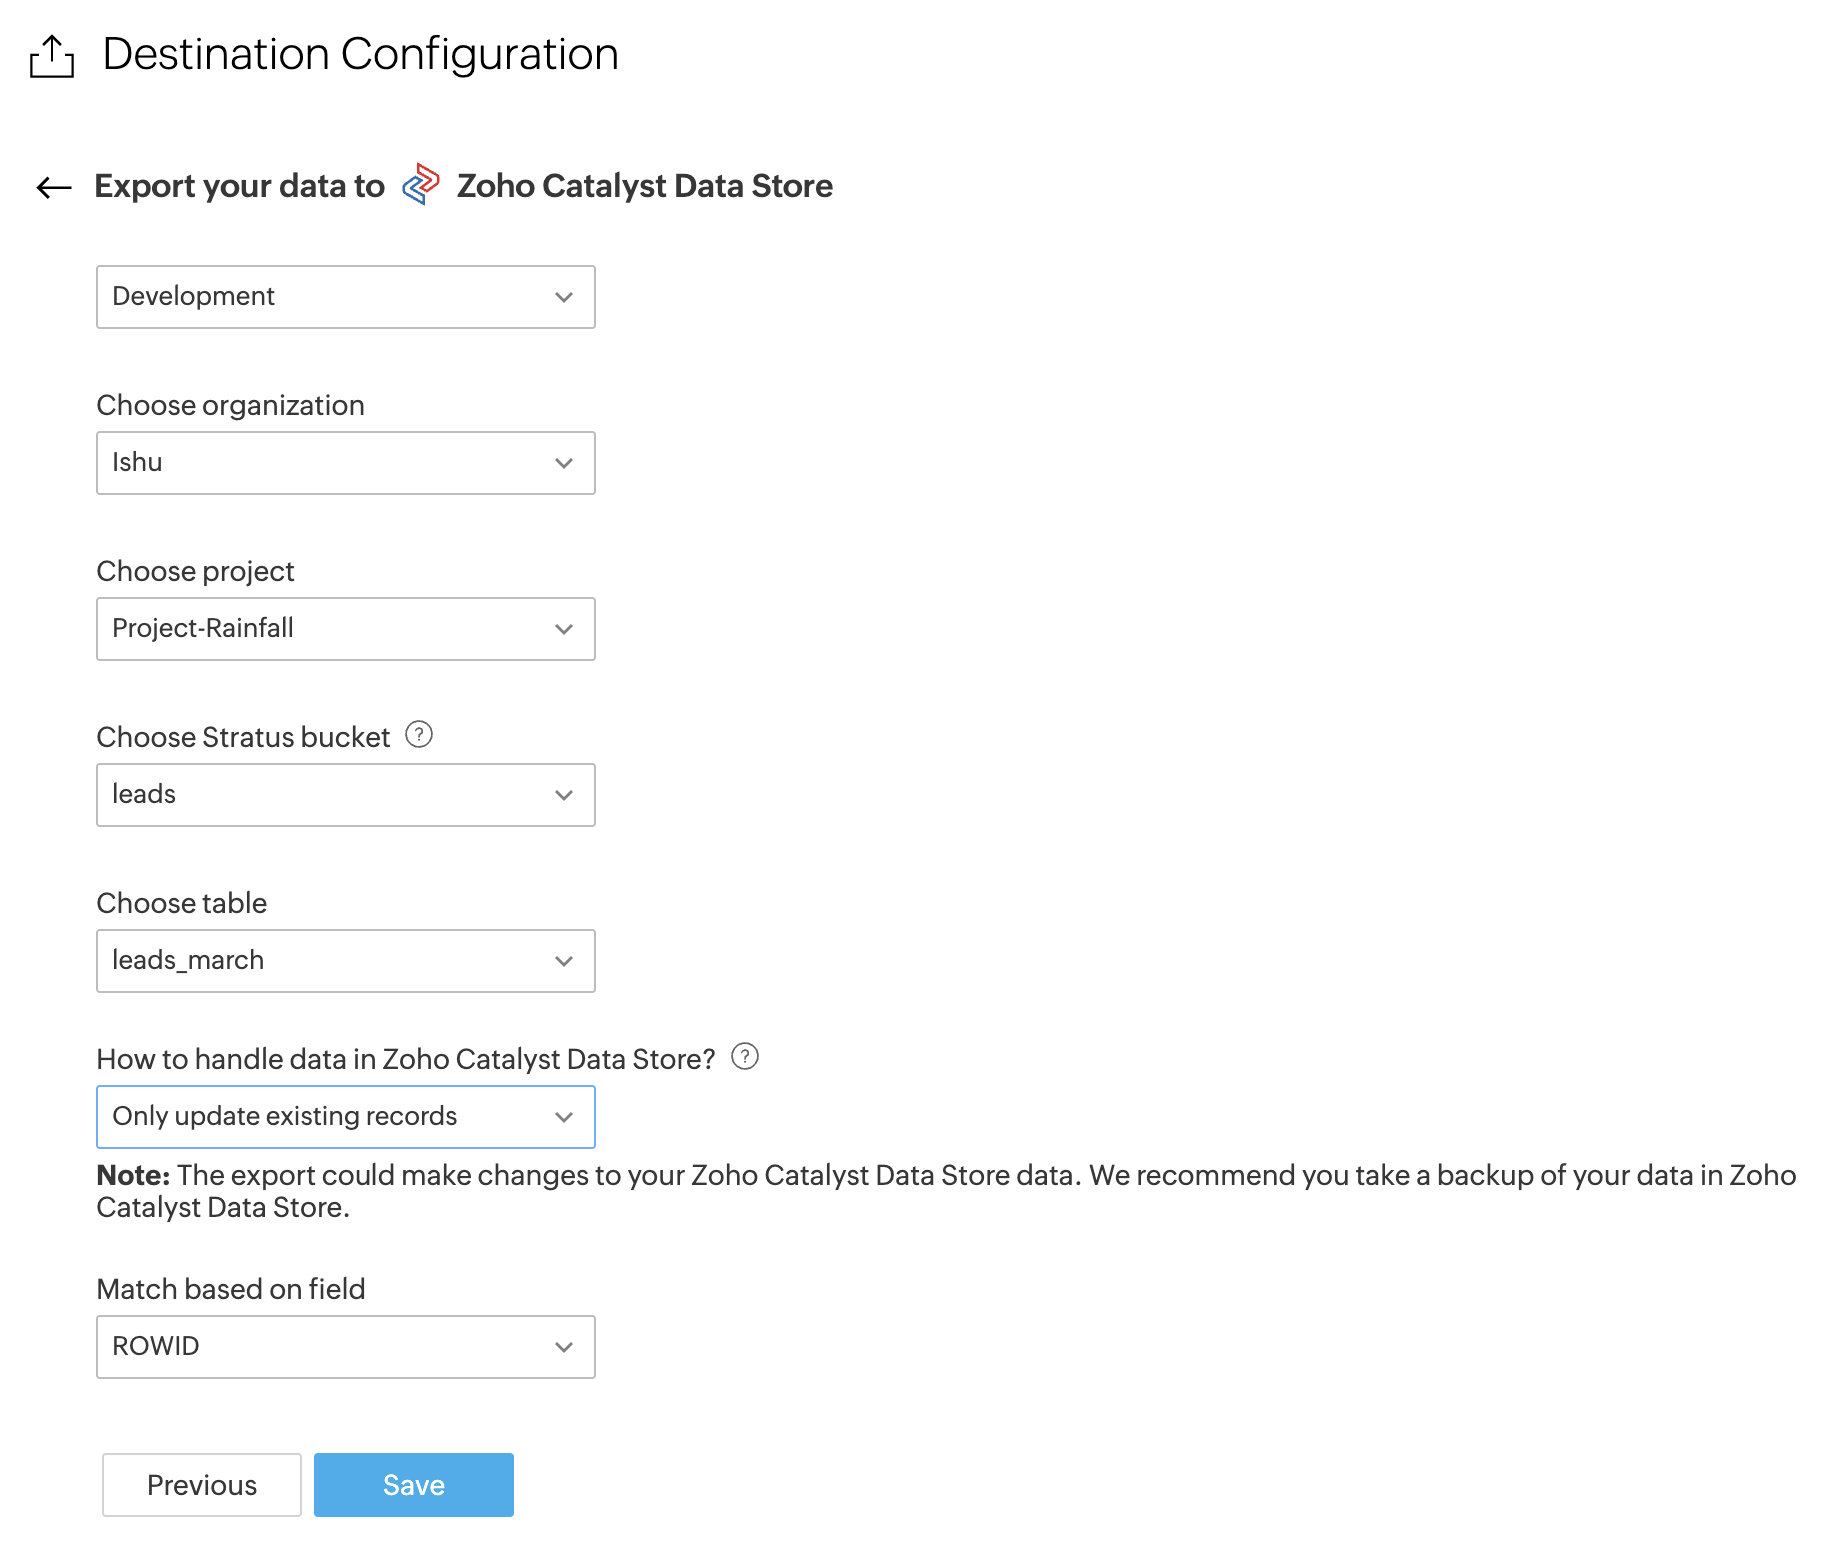Open the Development environment dropdown

345,297
